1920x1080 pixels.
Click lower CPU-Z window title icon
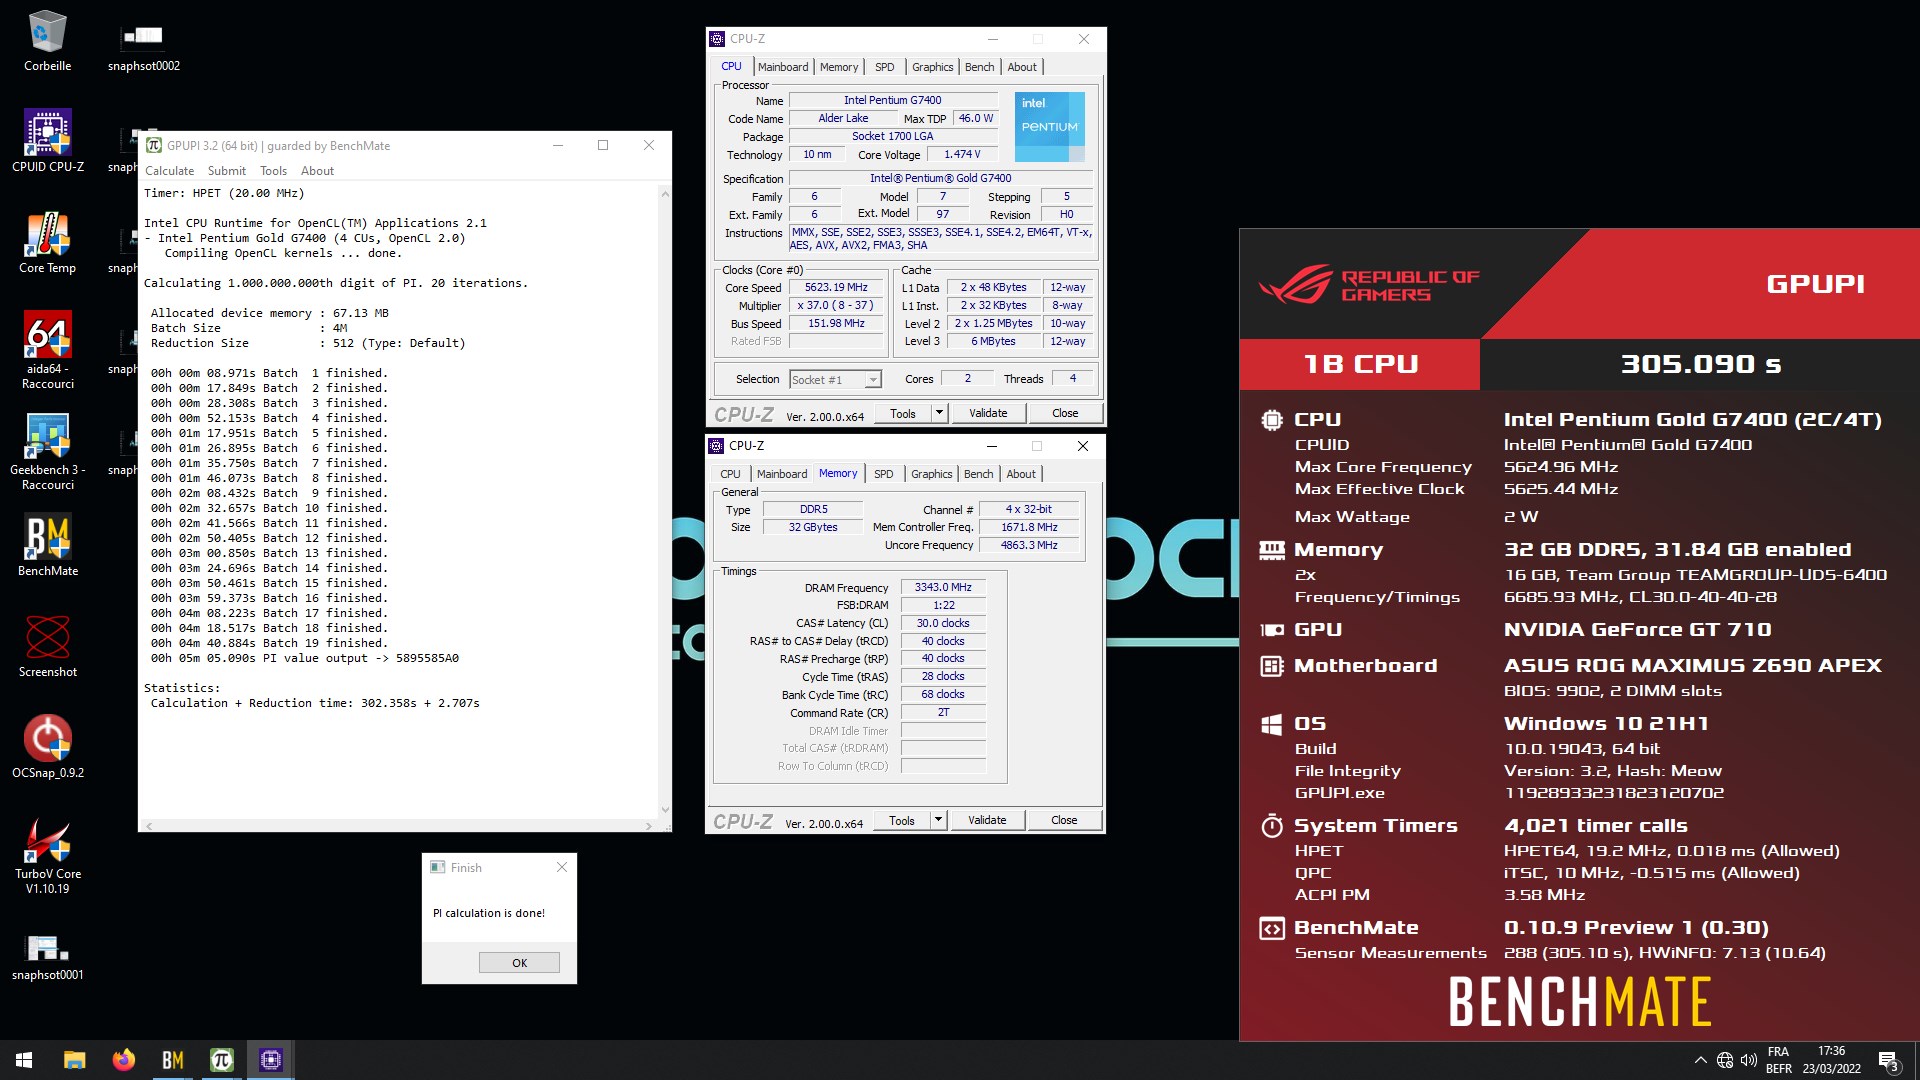point(716,446)
